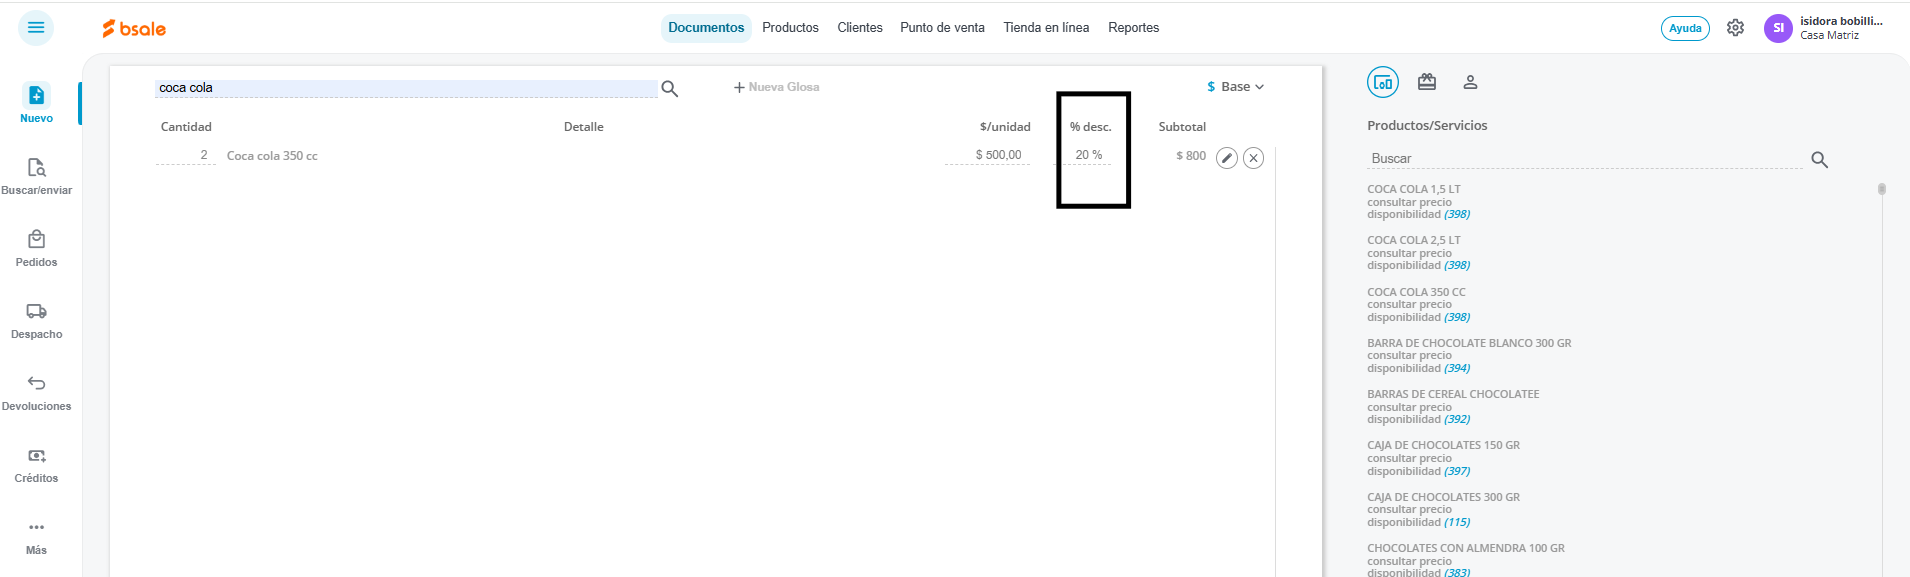The width and height of the screenshot is (1910, 577).
Task: Open the Punto de venta tab
Action: [x=942, y=28]
